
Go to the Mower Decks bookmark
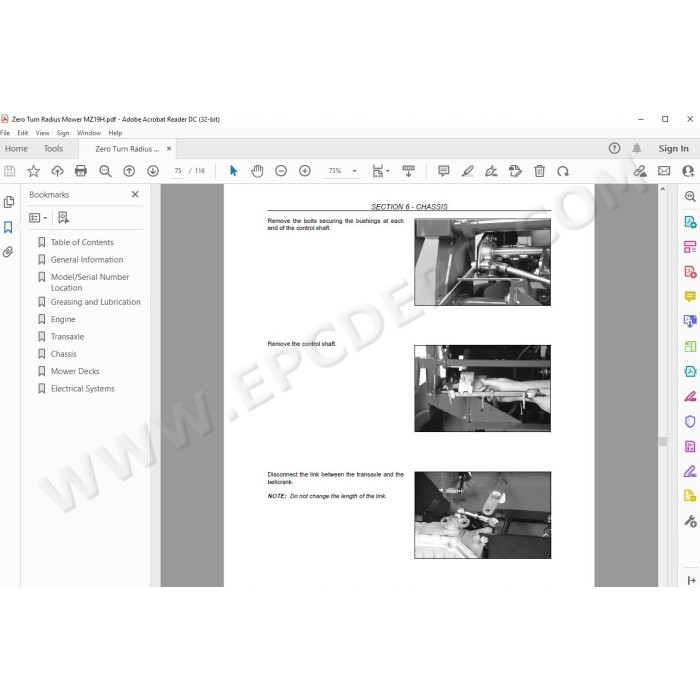[75, 371]
